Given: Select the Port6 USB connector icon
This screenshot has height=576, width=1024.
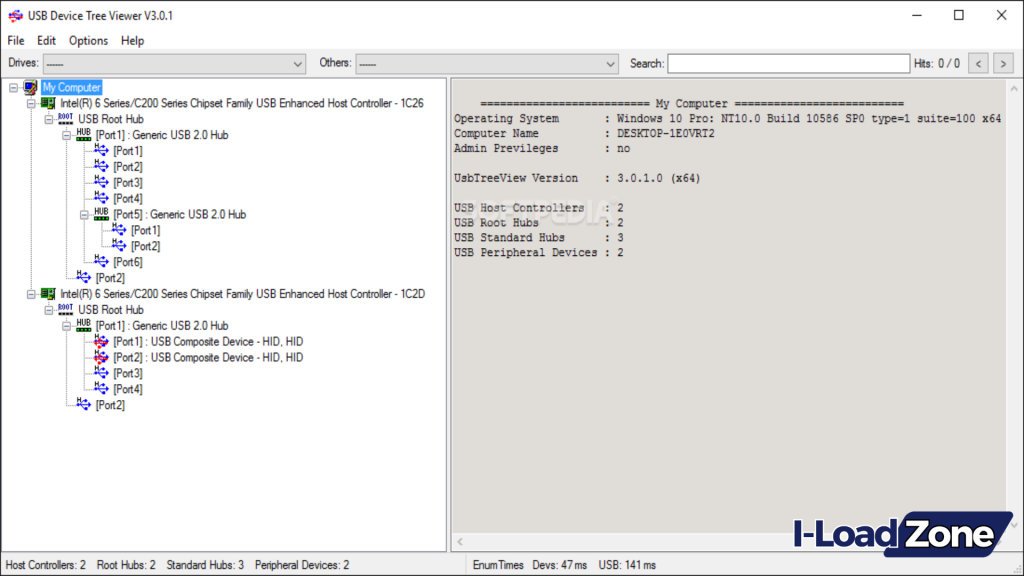Looking at the screenshot, I should 102,261.
